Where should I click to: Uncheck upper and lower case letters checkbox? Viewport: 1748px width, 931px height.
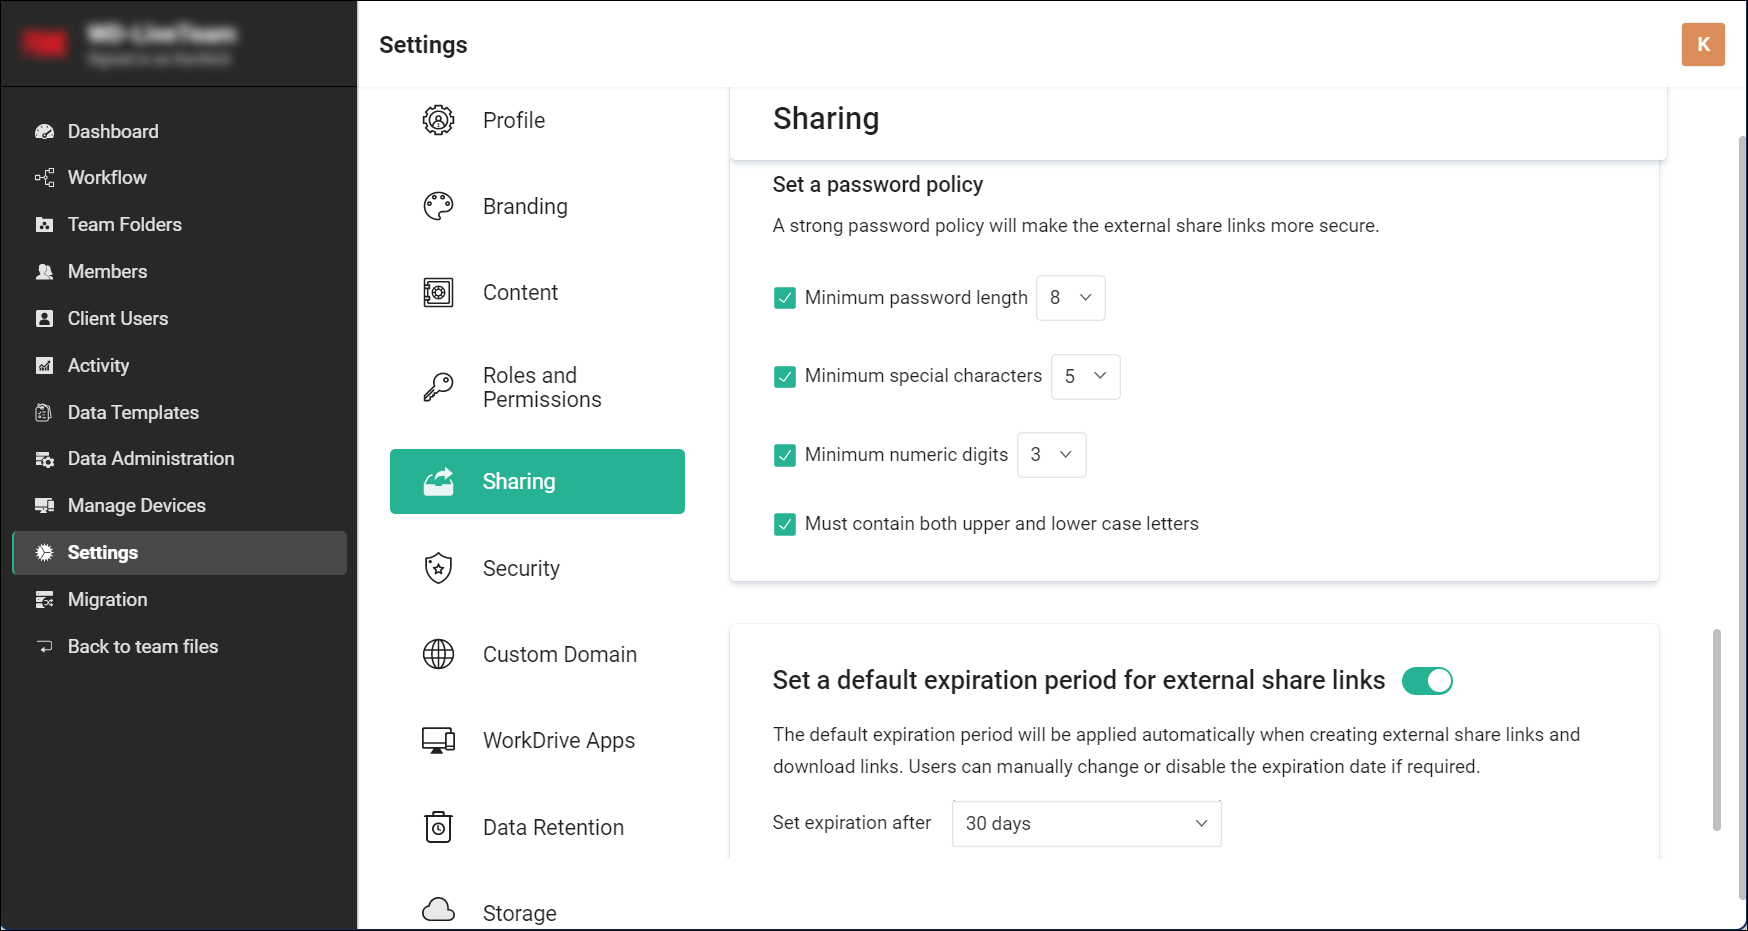coord(785,524)
